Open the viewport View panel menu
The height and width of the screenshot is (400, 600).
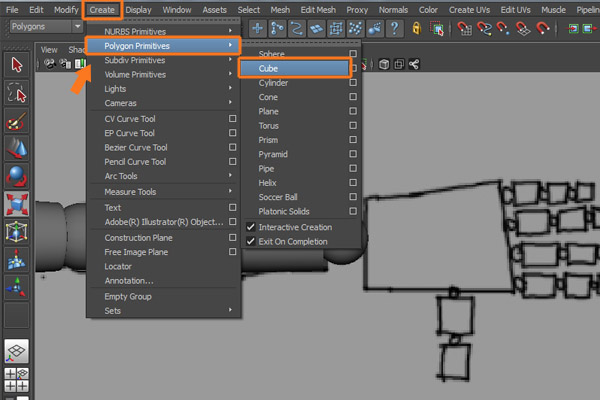(x=49, y=49)
